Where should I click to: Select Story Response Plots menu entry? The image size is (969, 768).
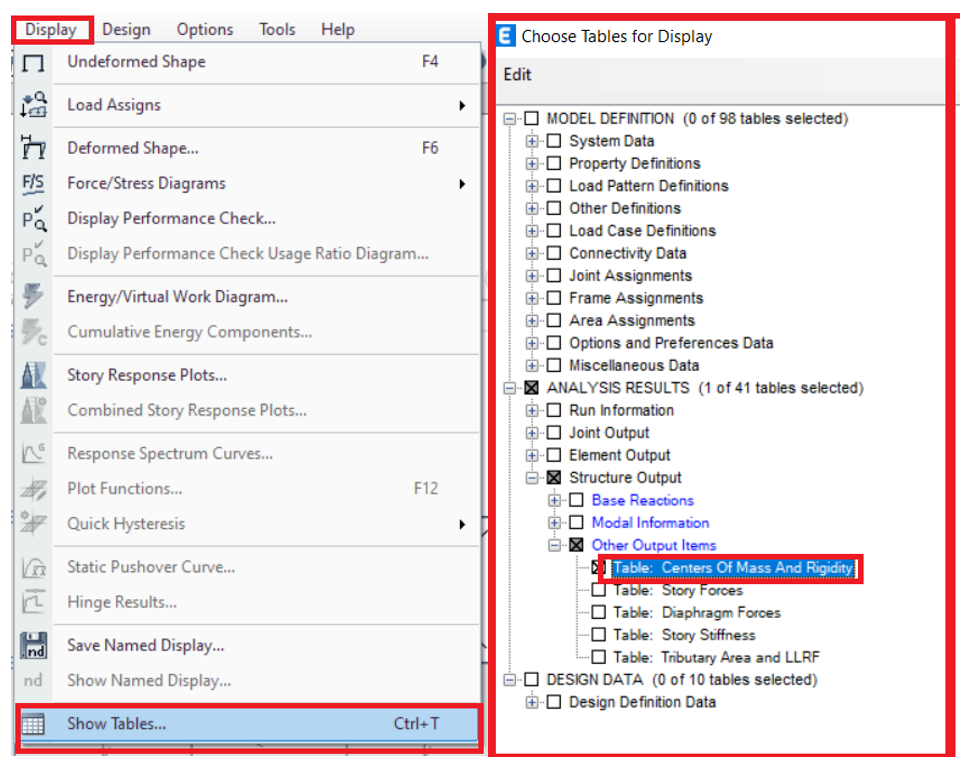(147, 375)
